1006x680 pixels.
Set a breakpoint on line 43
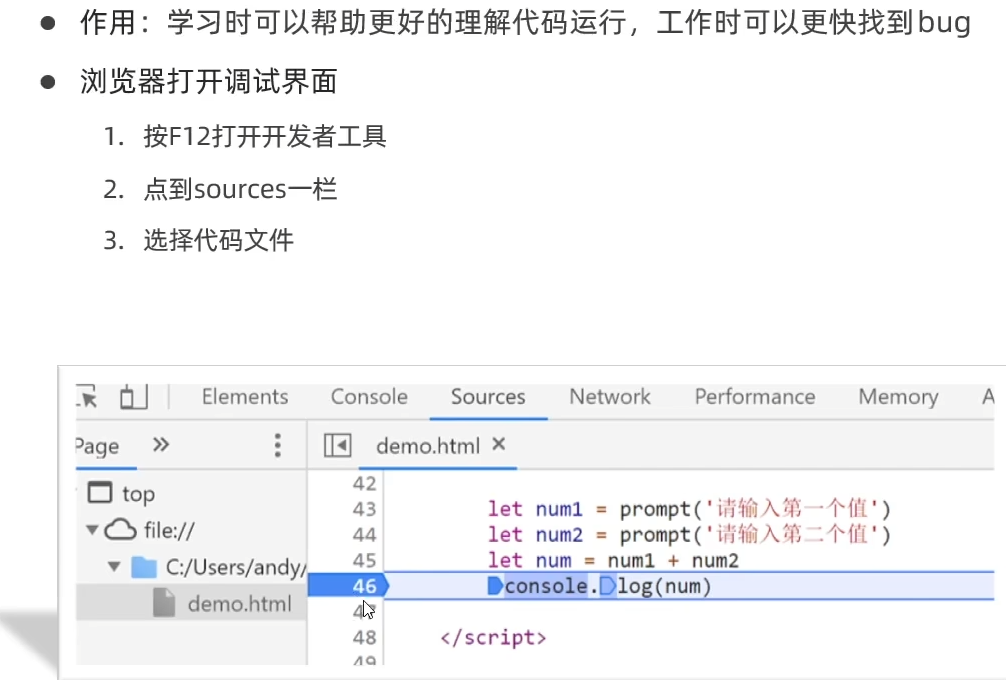click(x=364, y=509)
